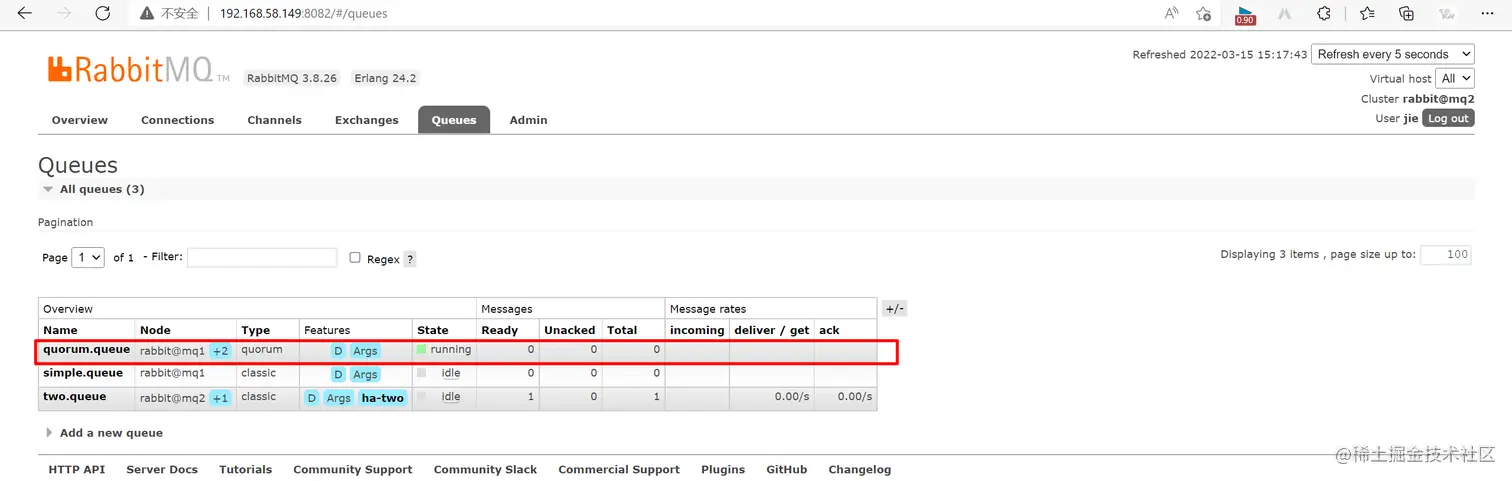Screen dimensions: 1512x481
Task: Click the +1 mirror badge on two.queue
Action: click(x=221, y=398)
